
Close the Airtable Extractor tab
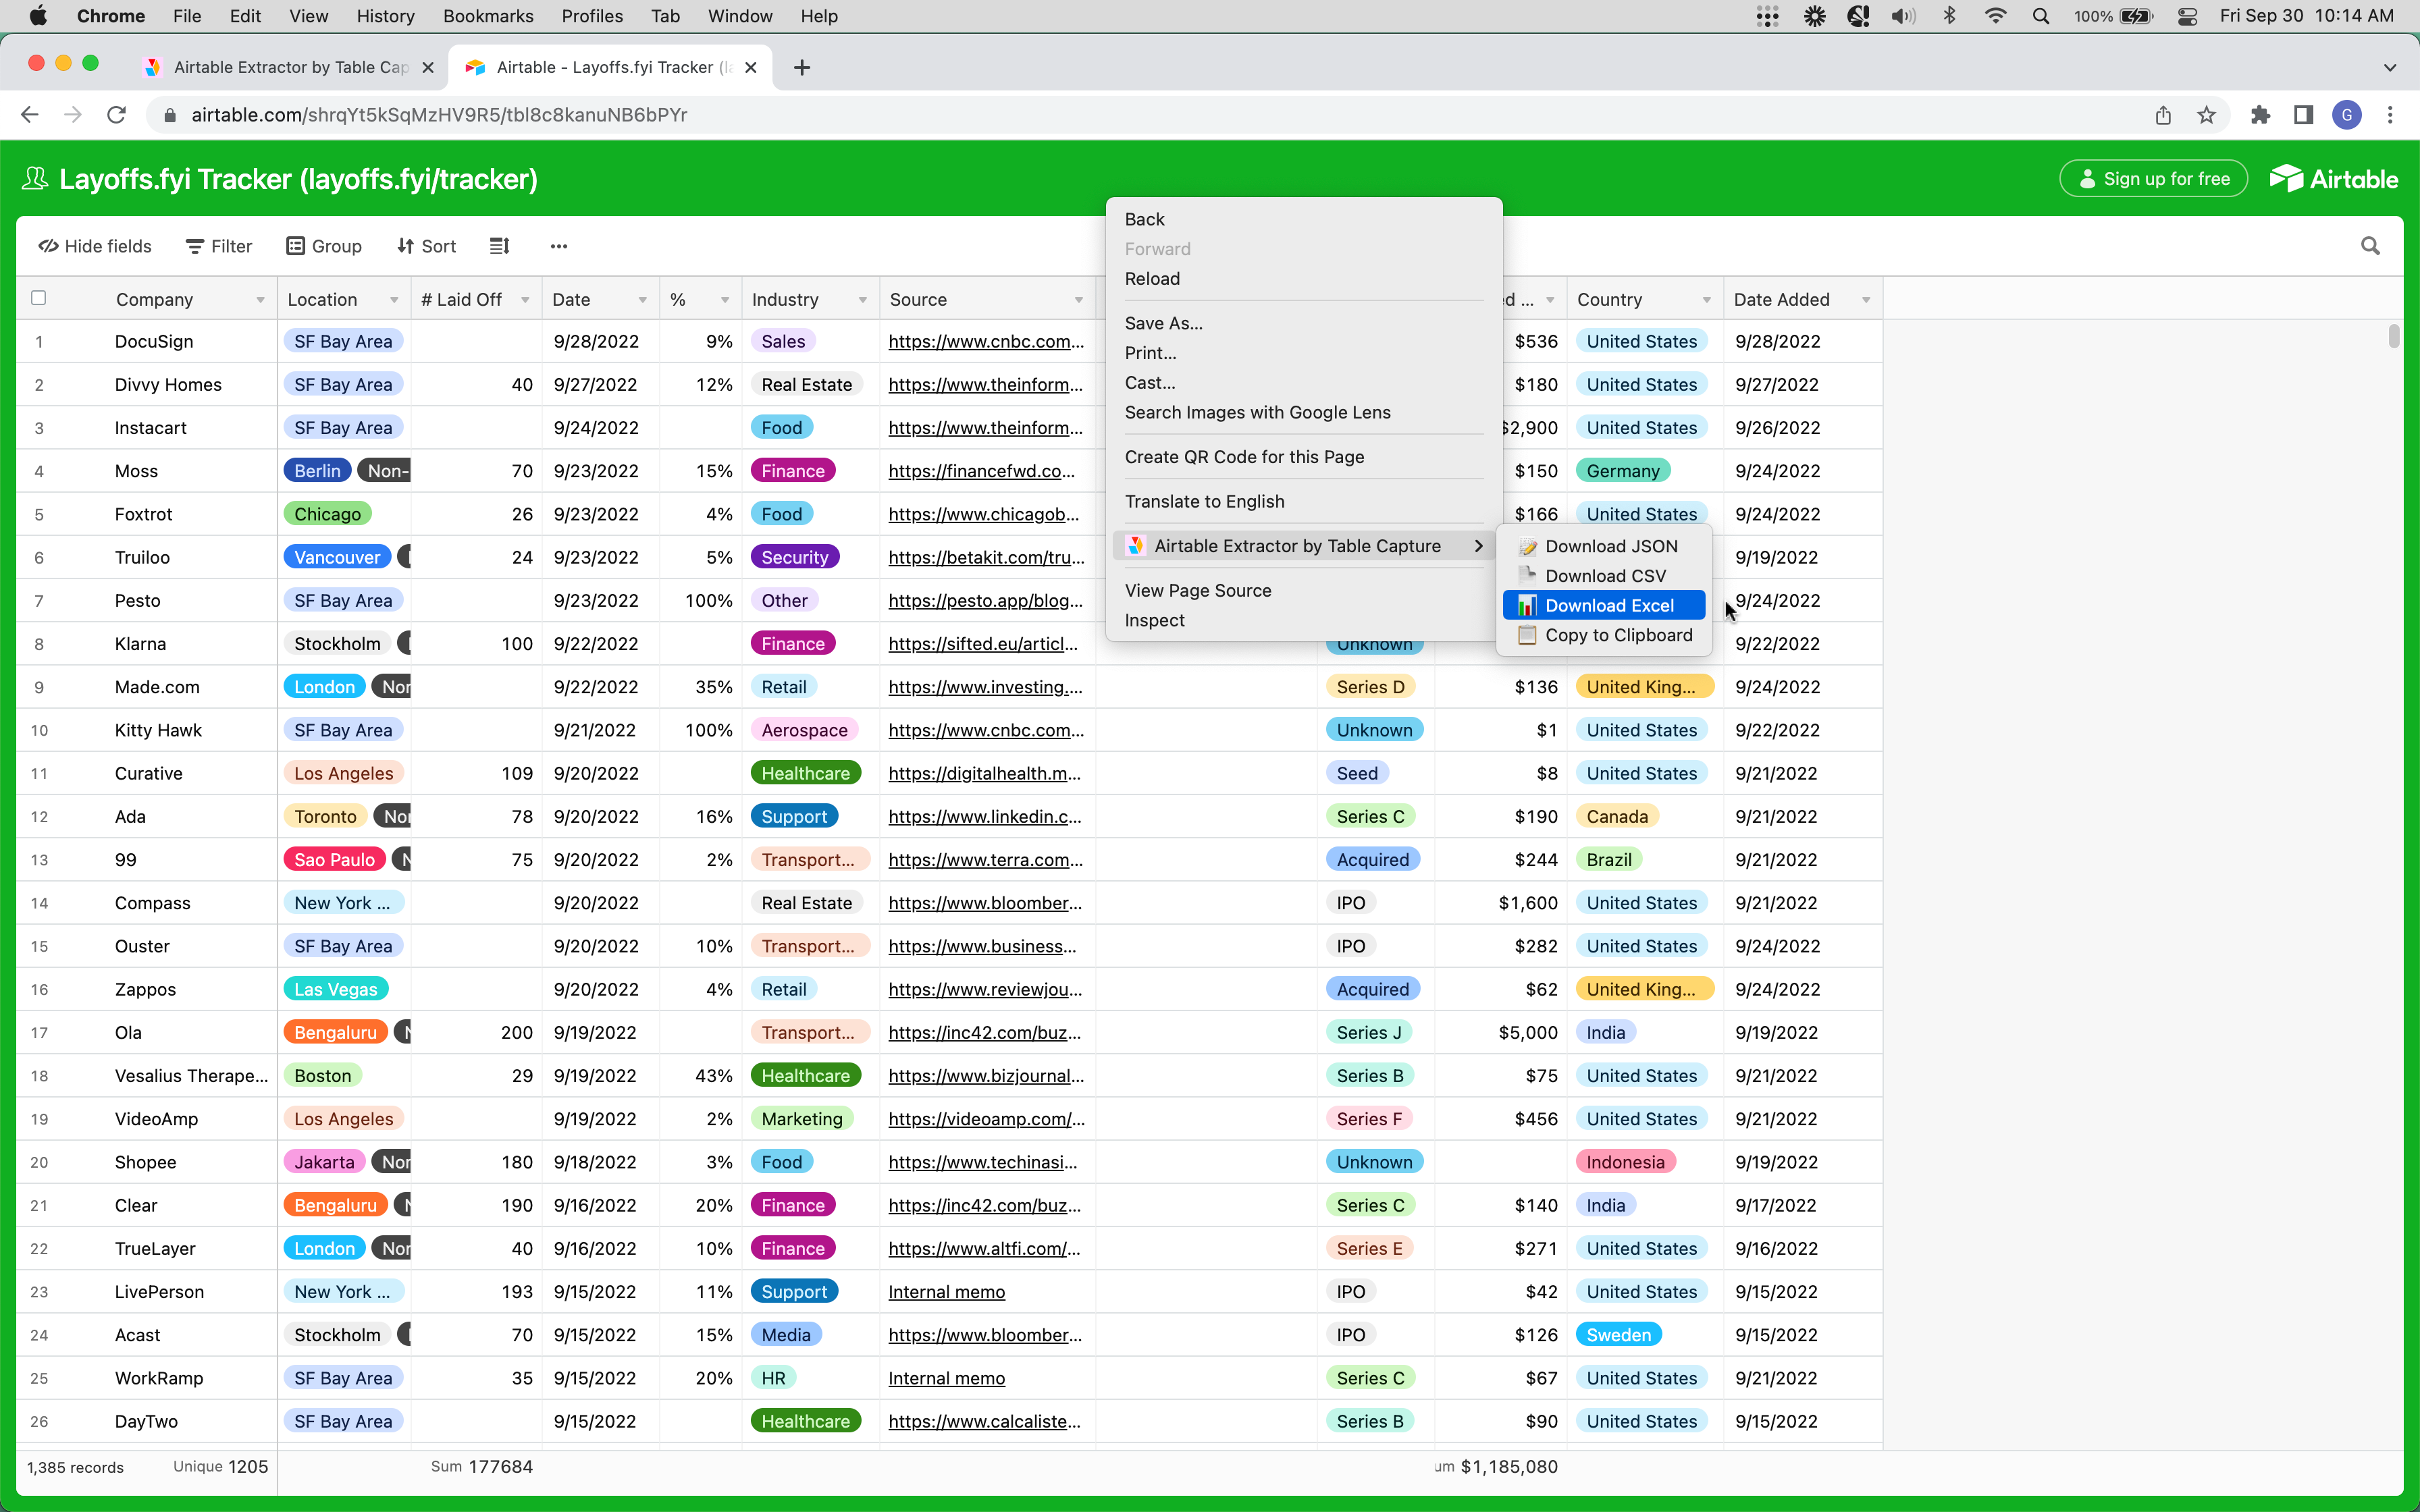(x=428, y=67)
